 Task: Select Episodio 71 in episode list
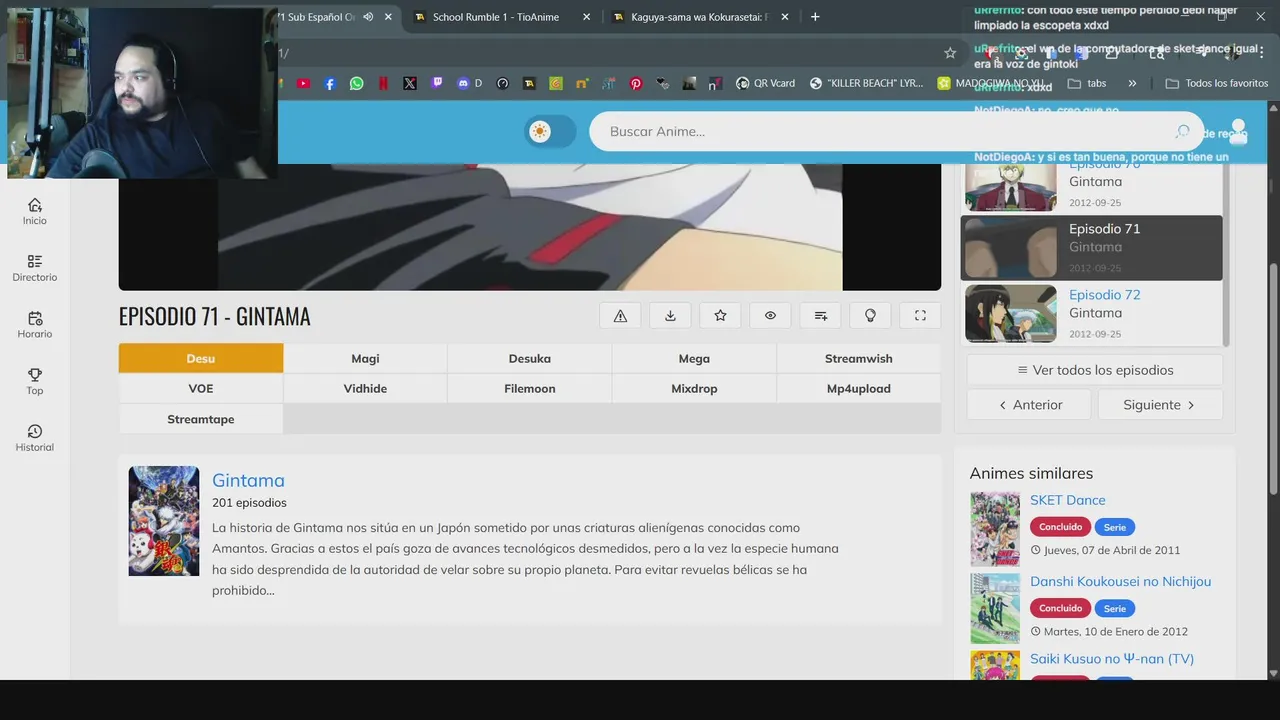1092,248
